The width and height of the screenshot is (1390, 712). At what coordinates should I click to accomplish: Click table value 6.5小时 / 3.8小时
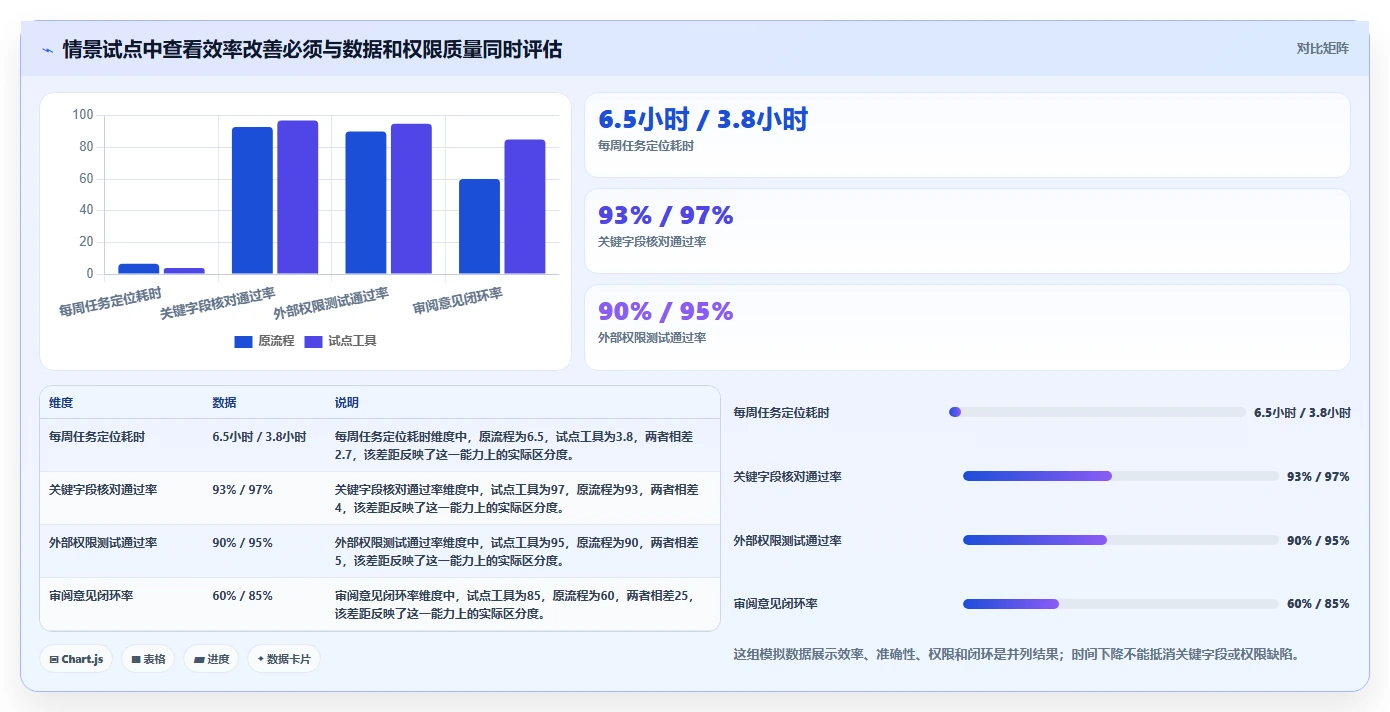click(259, 437)
